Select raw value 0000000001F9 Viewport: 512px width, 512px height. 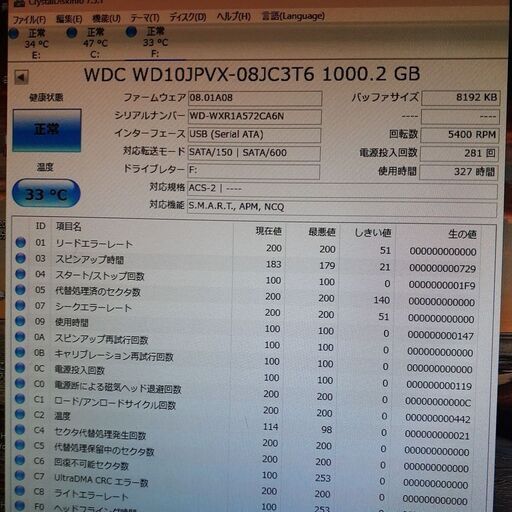pyautogui.click(x=442, y=286)
